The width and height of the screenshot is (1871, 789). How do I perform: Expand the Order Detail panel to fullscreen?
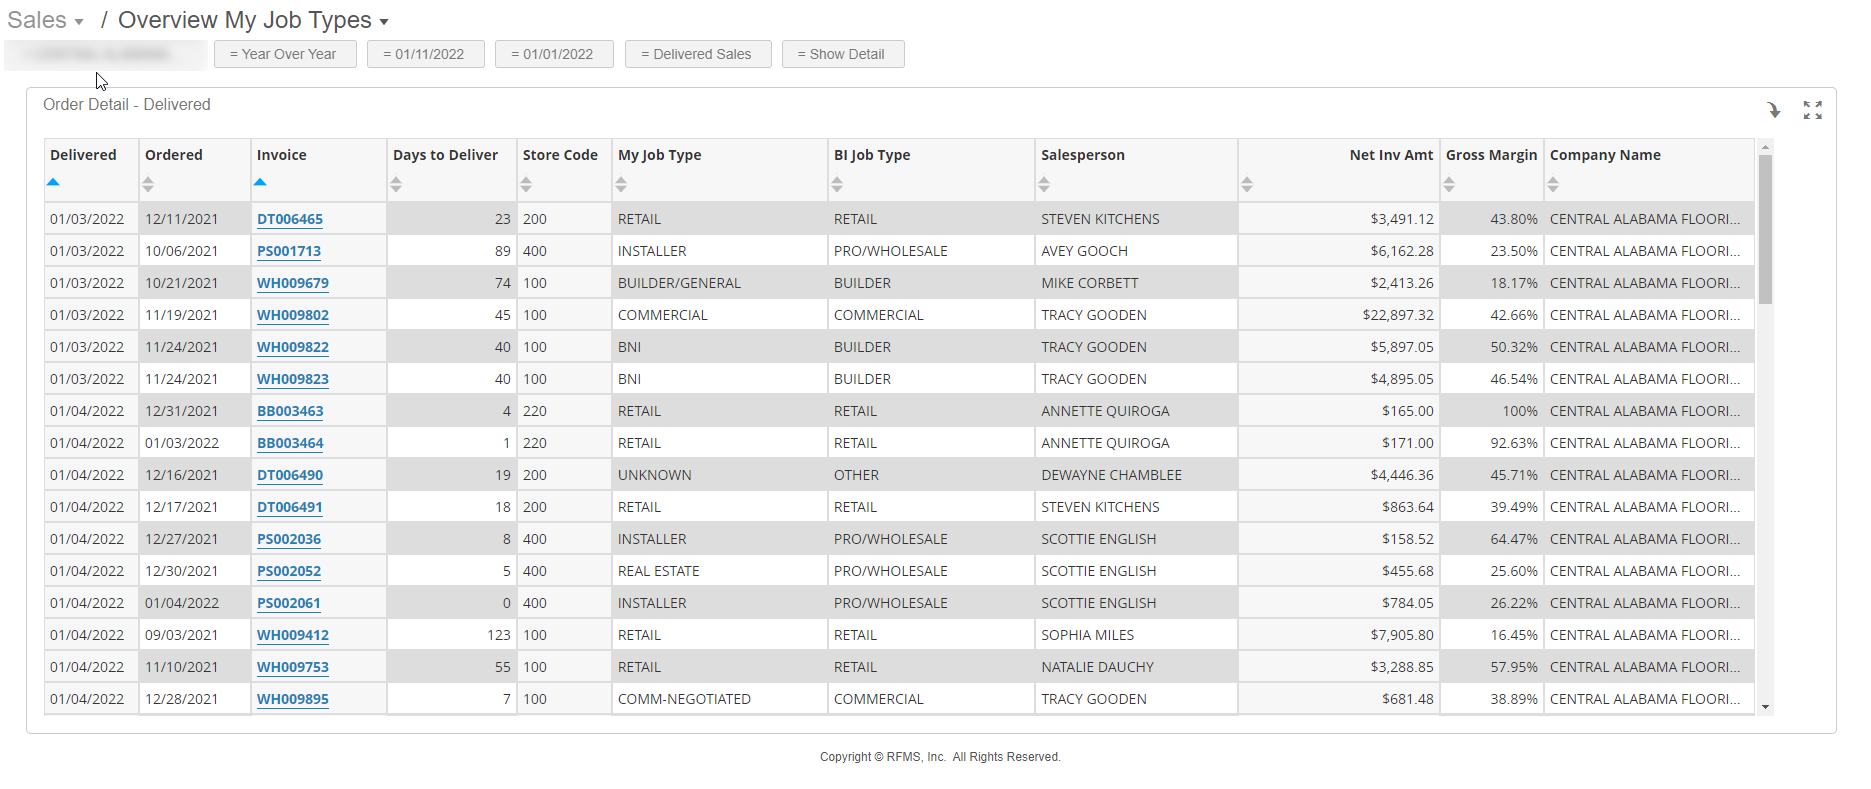coord(1813,110)
